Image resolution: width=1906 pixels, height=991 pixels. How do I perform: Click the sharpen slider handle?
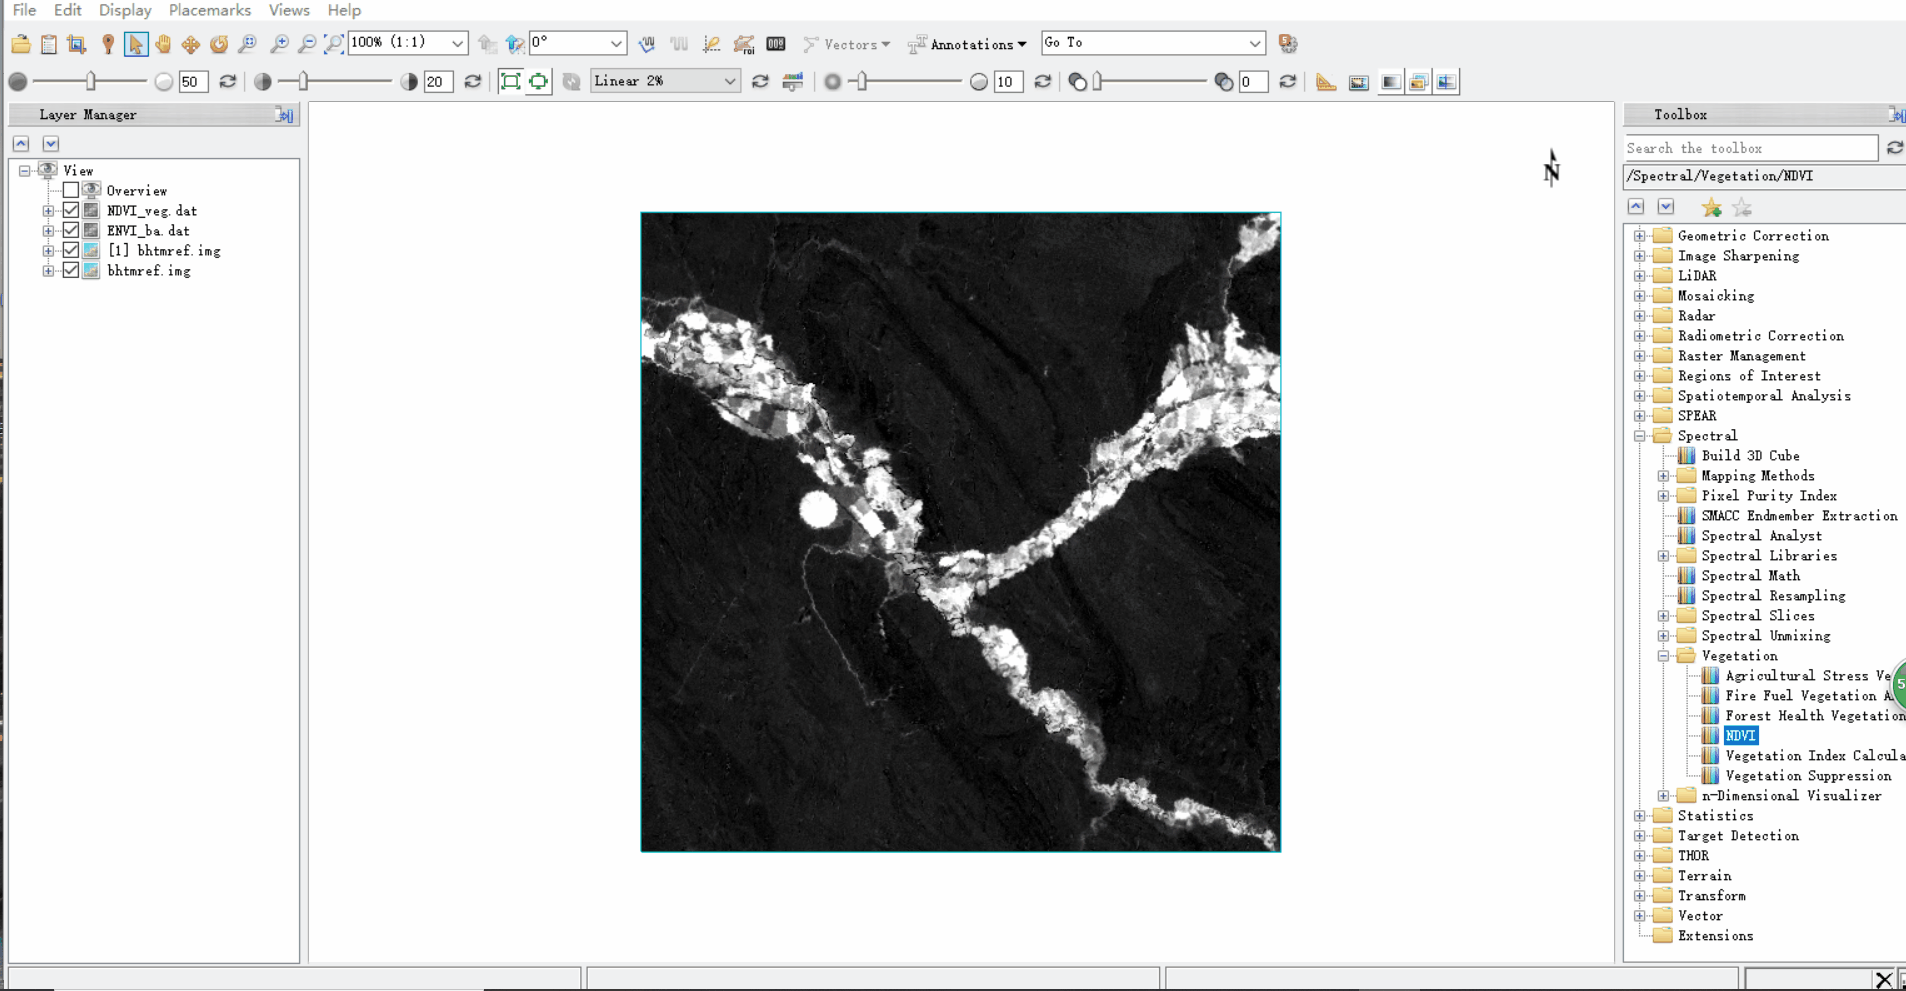pyautogui.click(x=862, y=81)
